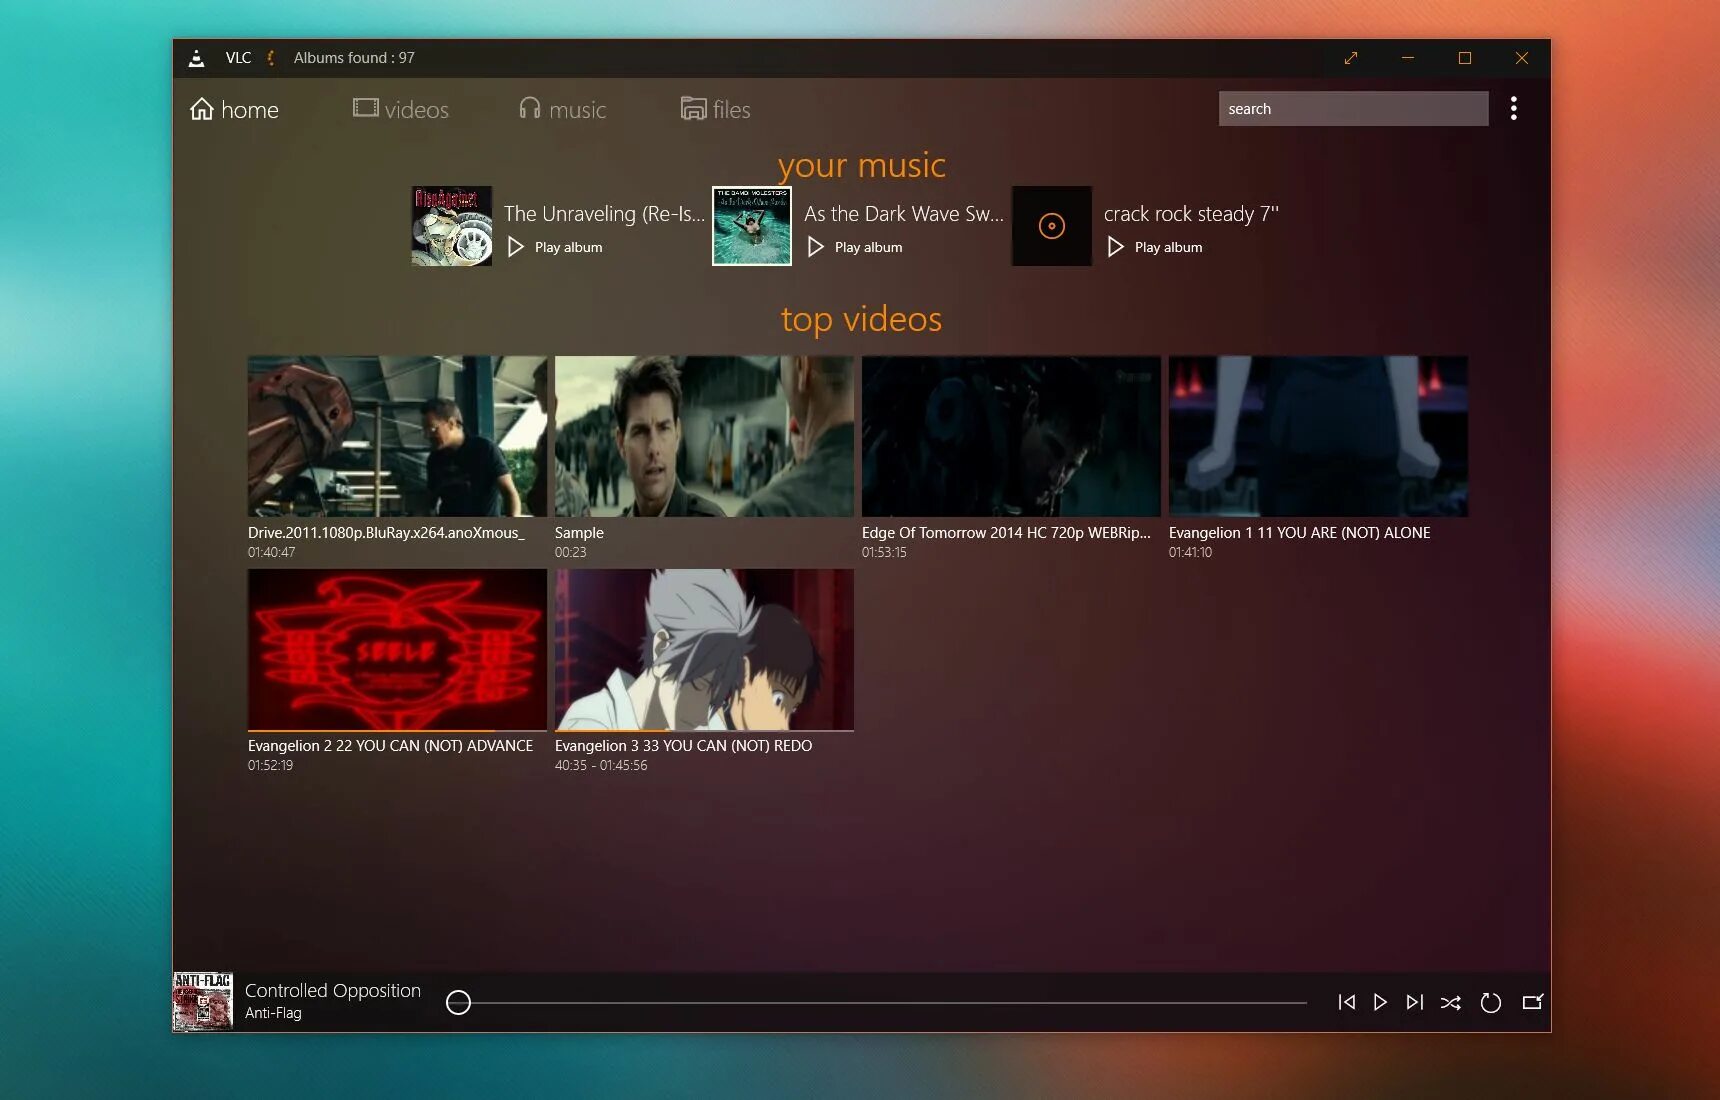Open Evangelion 3 33 video thumbnail
Viewport: 1720px width, 1100px height.
click(x=704, y=649)
